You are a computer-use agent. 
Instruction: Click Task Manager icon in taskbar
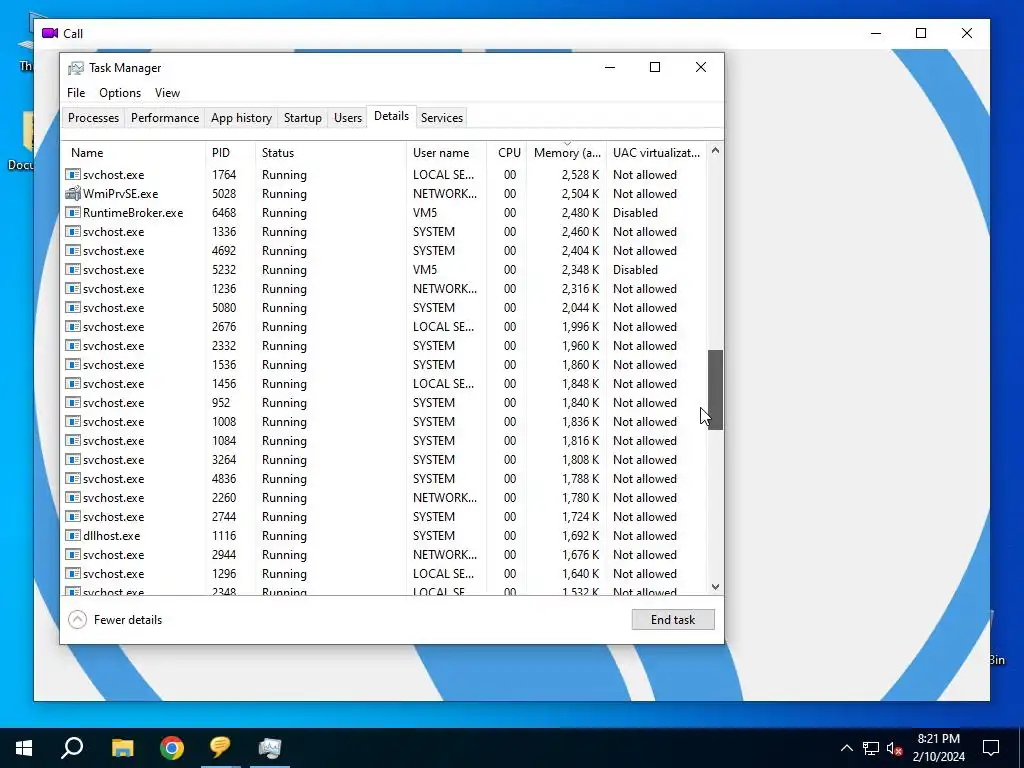point(270,748)
